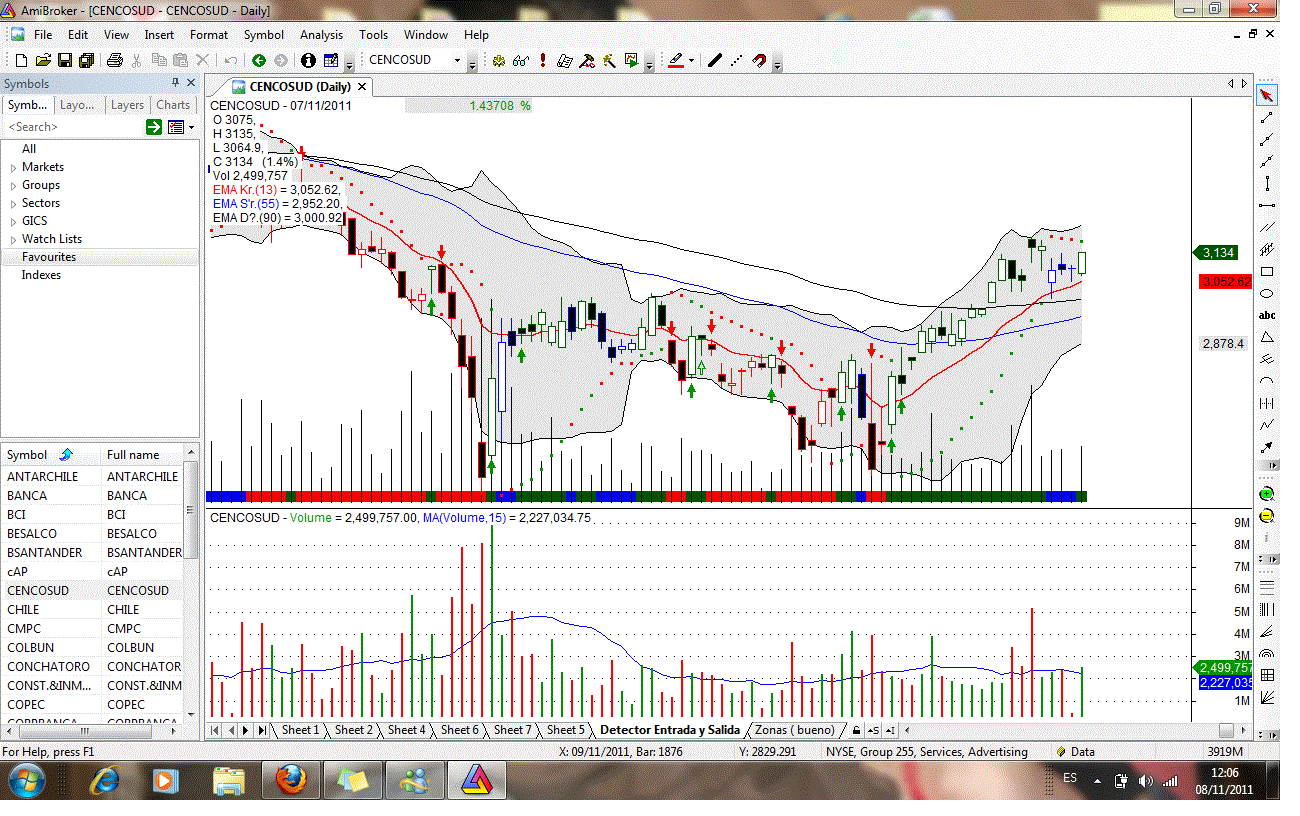Select the thick line style icon
This screenshot has height=816, width=1300.
[x=715, y=61]
